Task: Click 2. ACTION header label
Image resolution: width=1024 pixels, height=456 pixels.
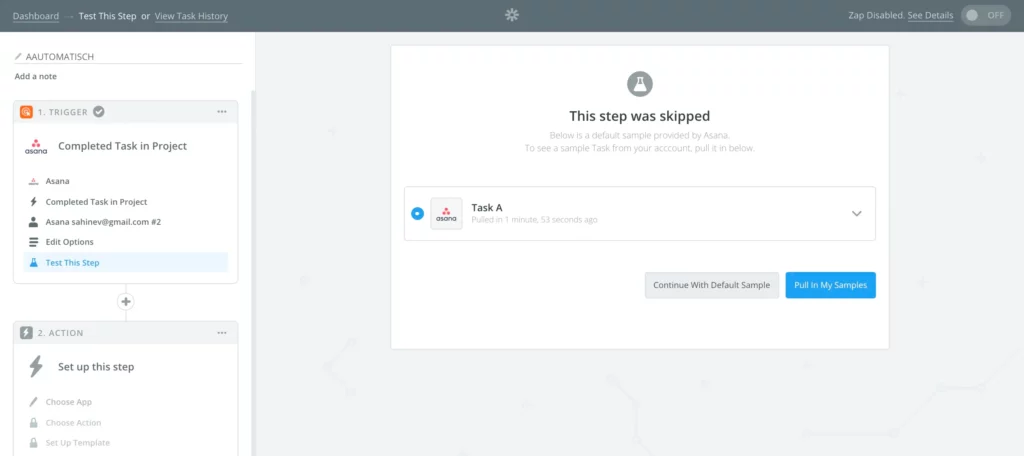Action: (61, 333)
